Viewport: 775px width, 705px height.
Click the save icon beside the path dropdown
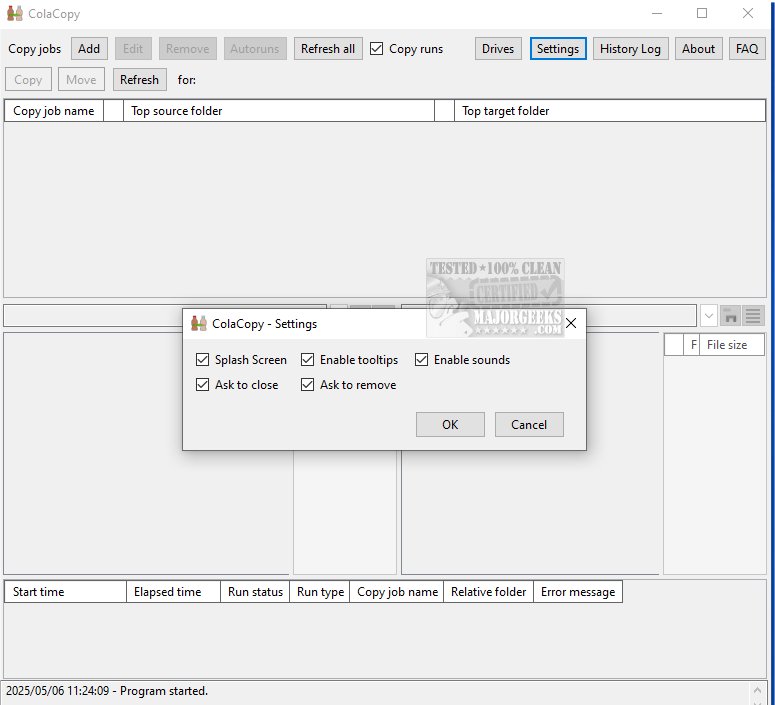coord(731,315)
